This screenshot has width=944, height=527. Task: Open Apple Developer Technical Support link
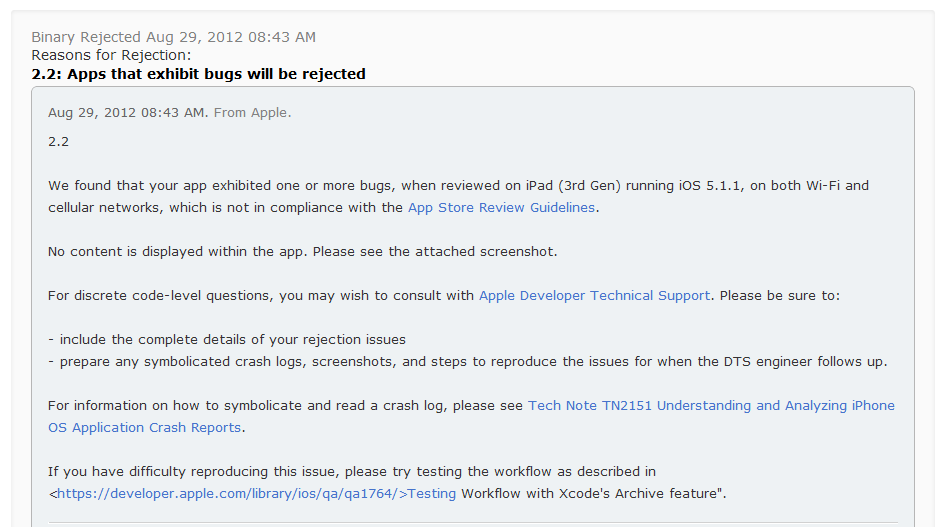point(594,296)
